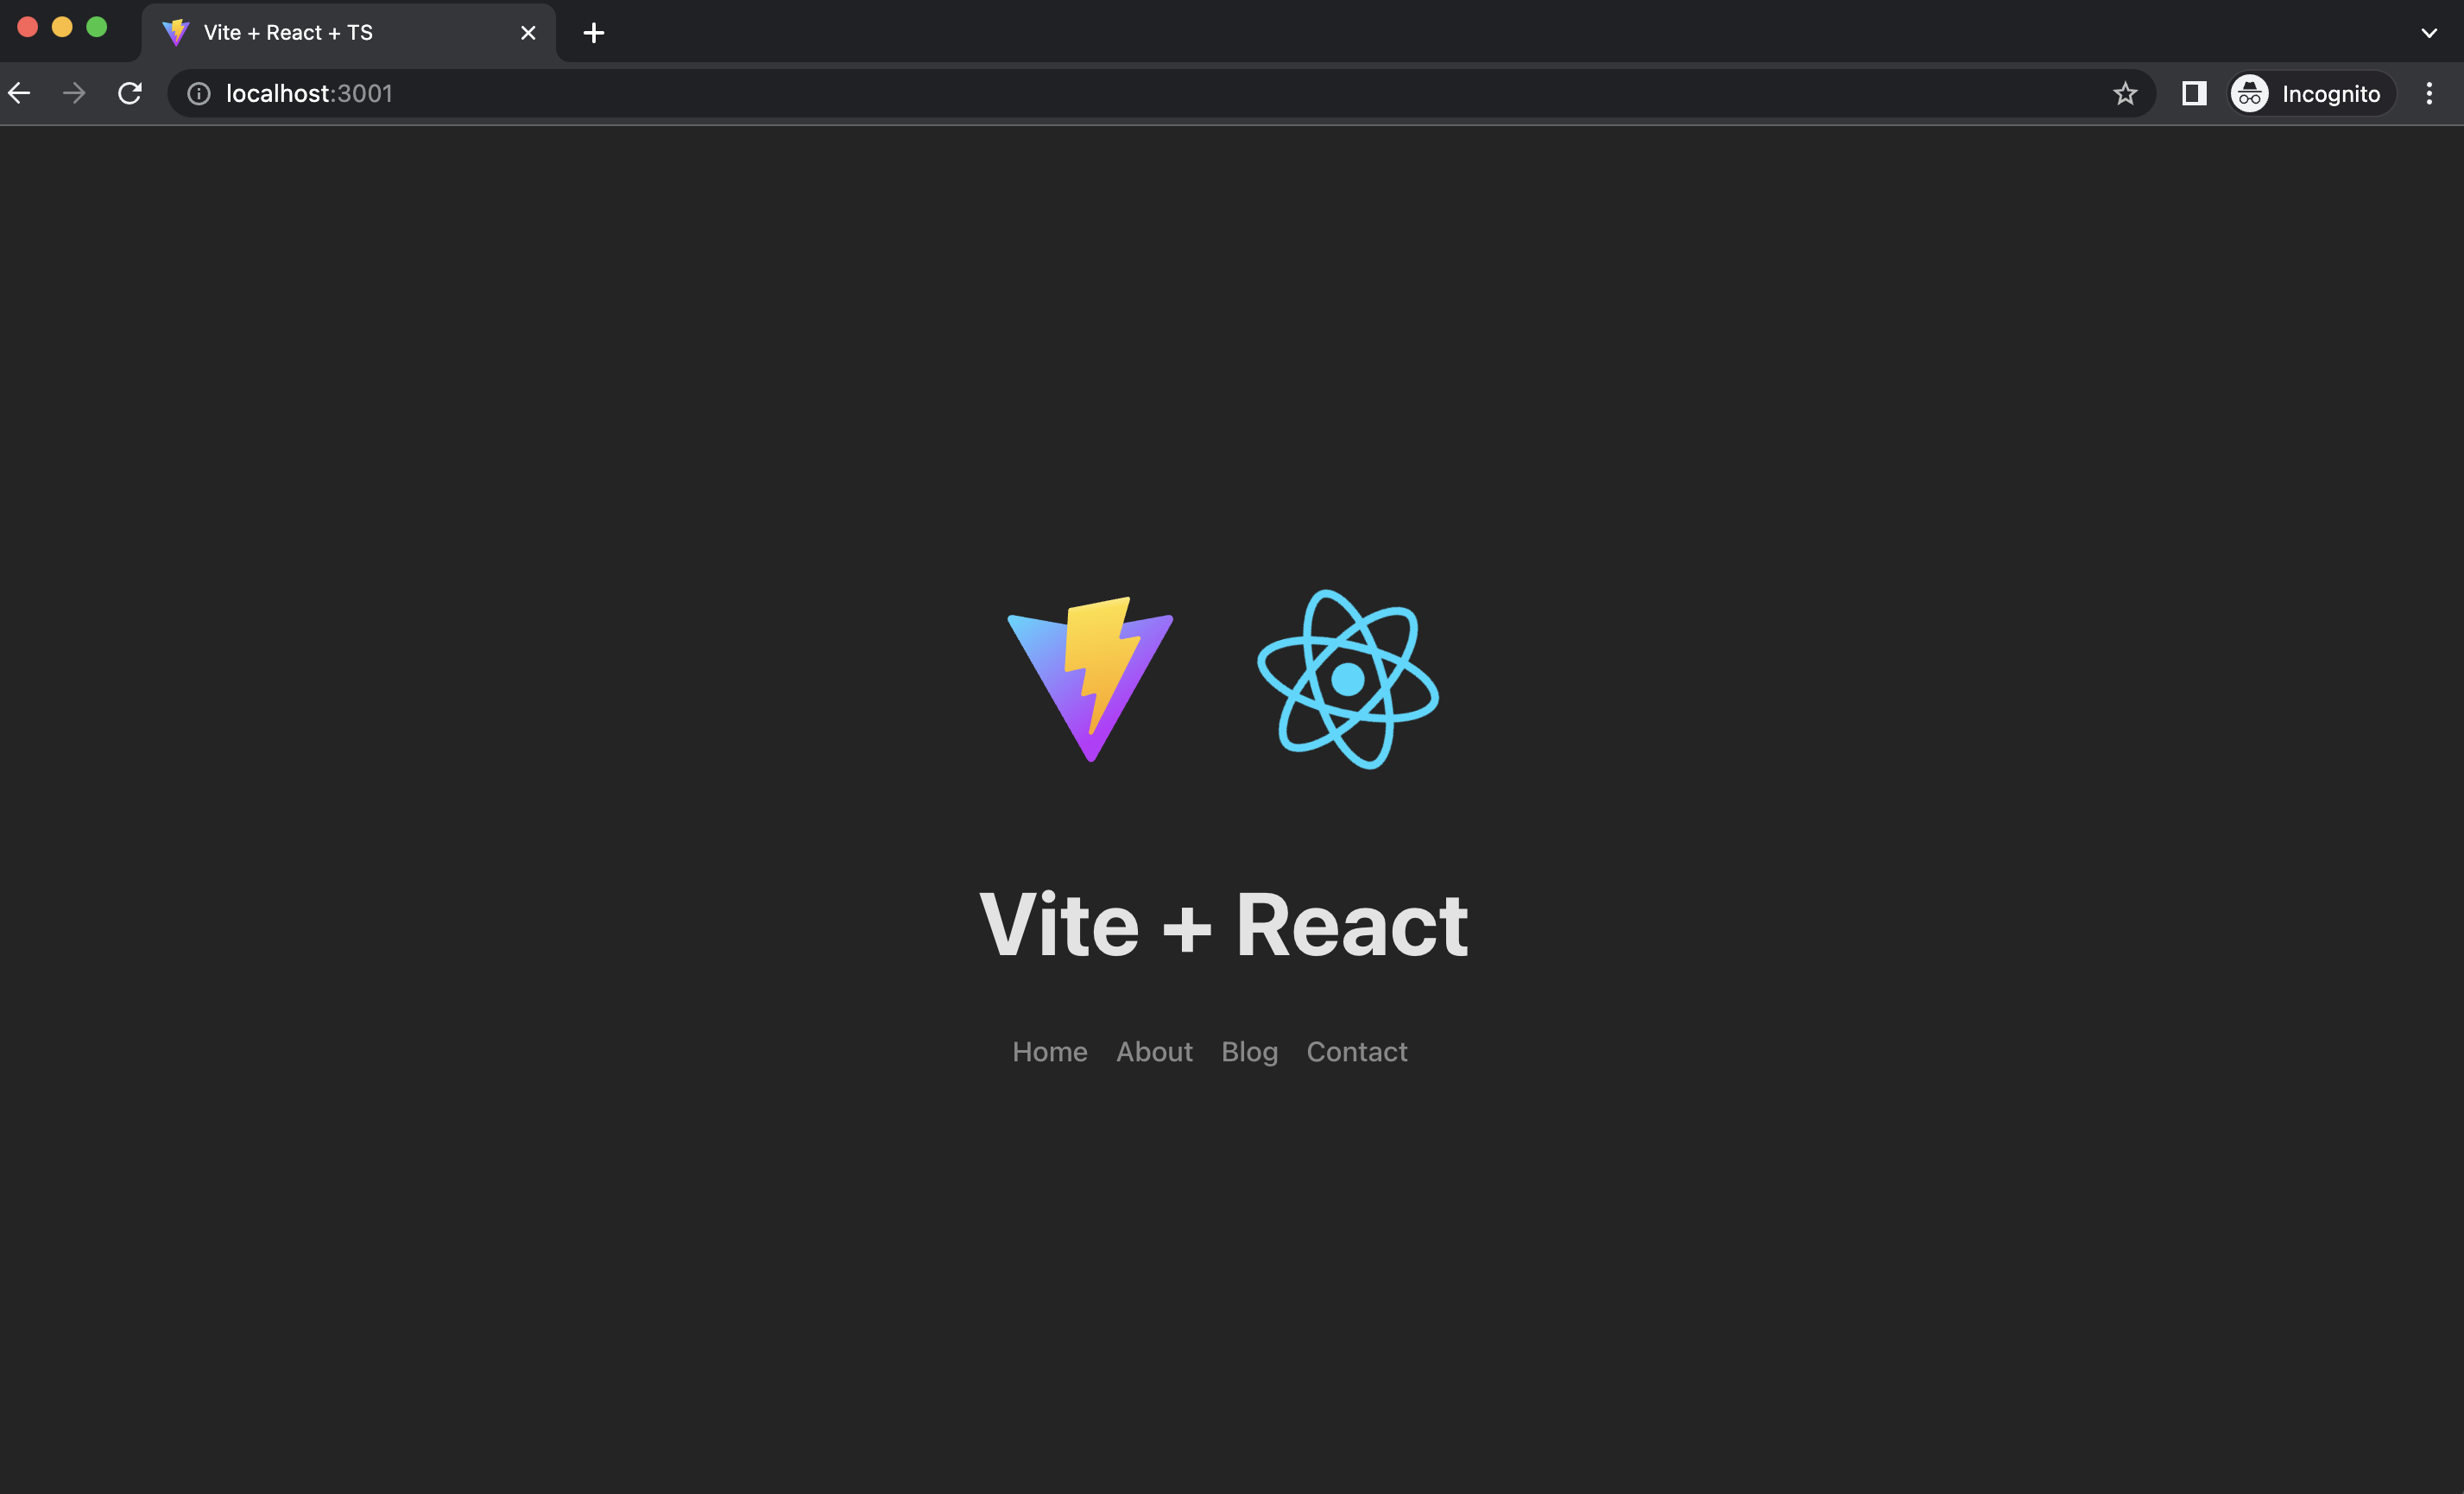Screen dimensions: 2464x1494
Task: Open the side panel icon
Action: pyautogui.click(x=2194, y=93)
